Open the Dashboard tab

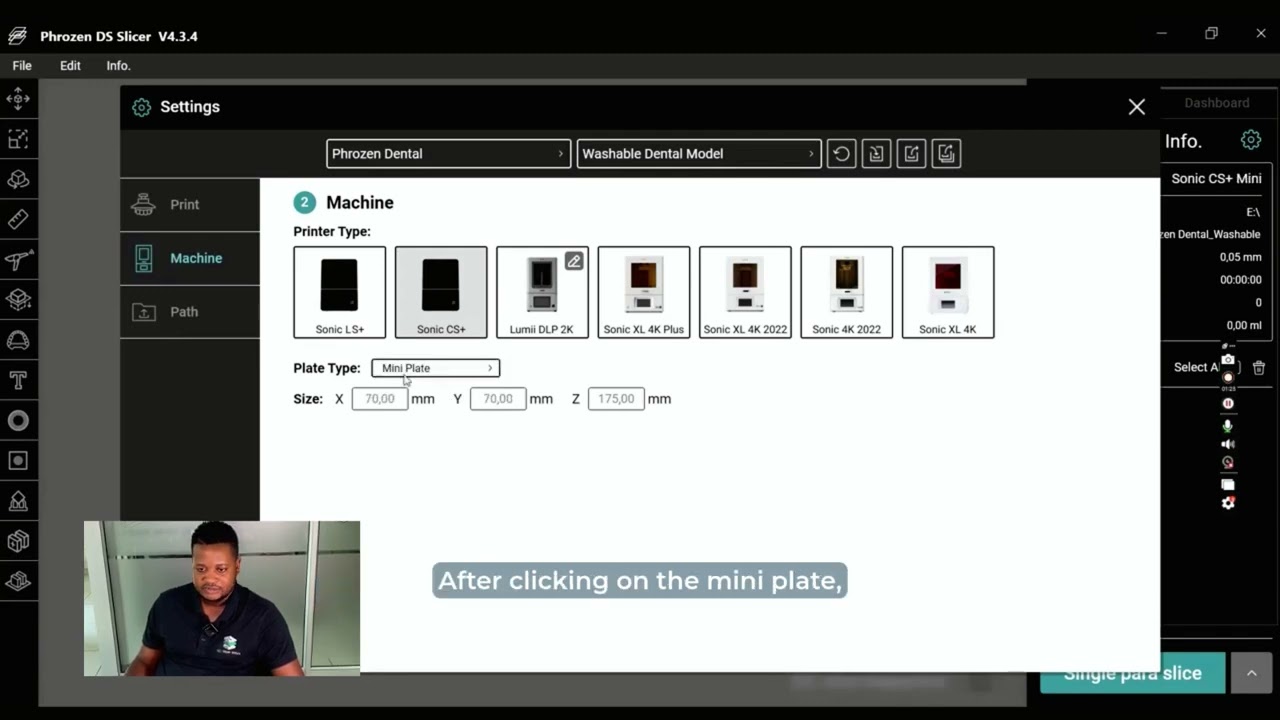pos(1217,103)
